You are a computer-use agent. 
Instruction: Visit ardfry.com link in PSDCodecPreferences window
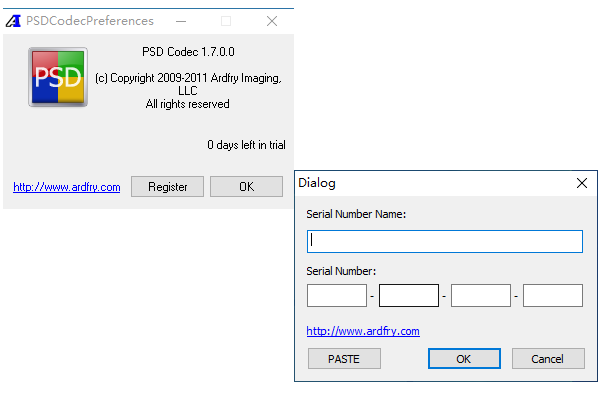click(67, 187)
